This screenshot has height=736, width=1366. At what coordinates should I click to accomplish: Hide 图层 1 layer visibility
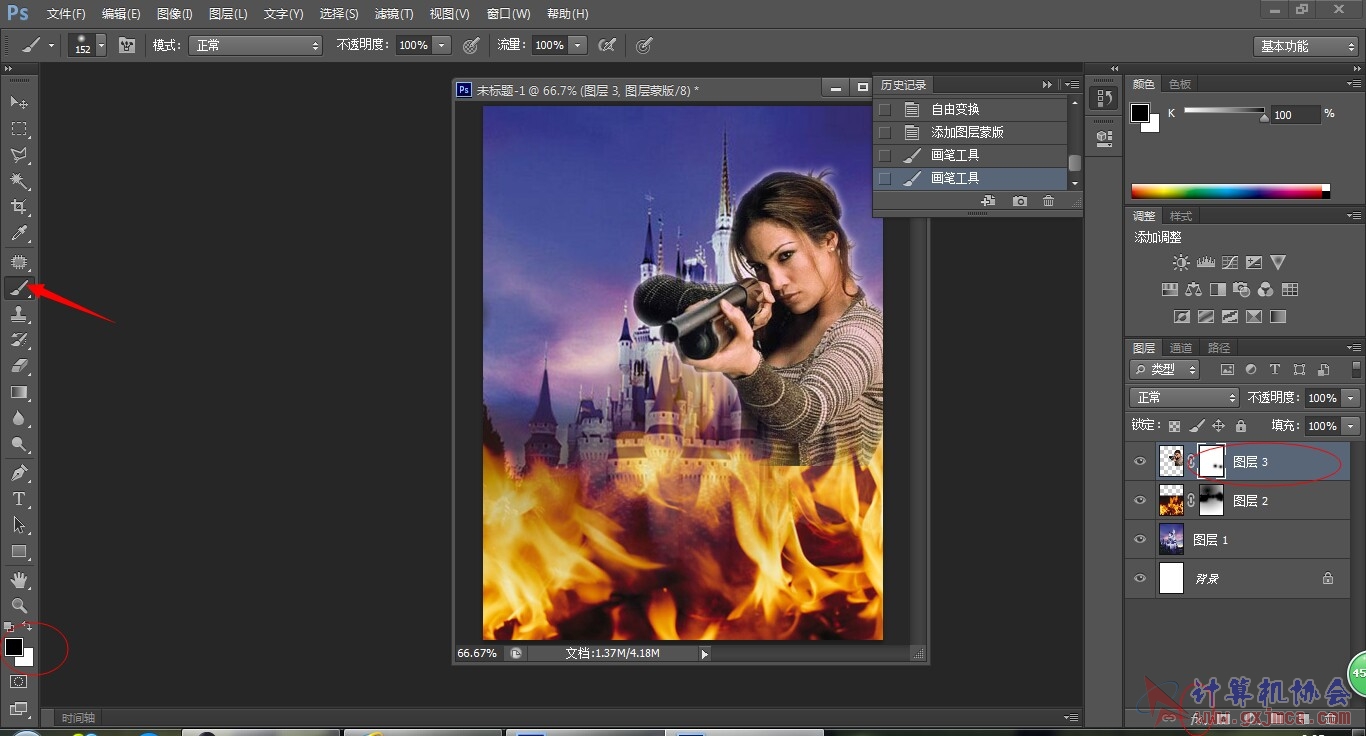pyautogui.click(x=1140, y=540)
